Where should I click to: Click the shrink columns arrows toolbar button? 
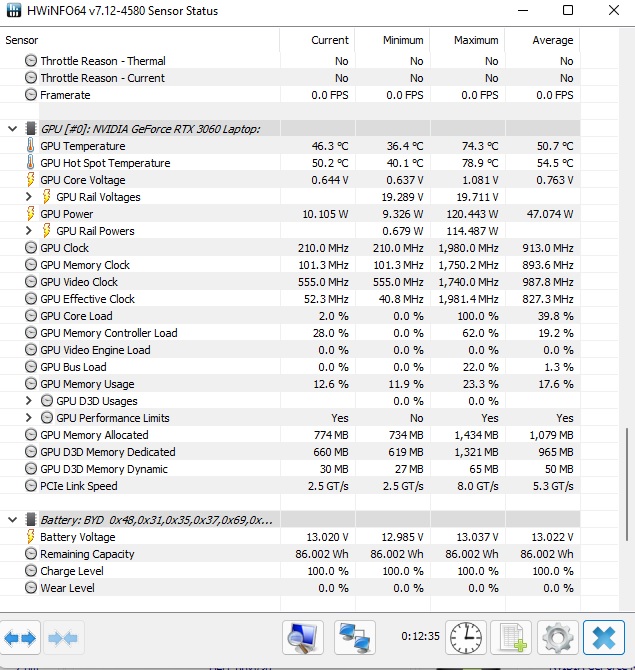pyautogui.click(x=63, y=638)
